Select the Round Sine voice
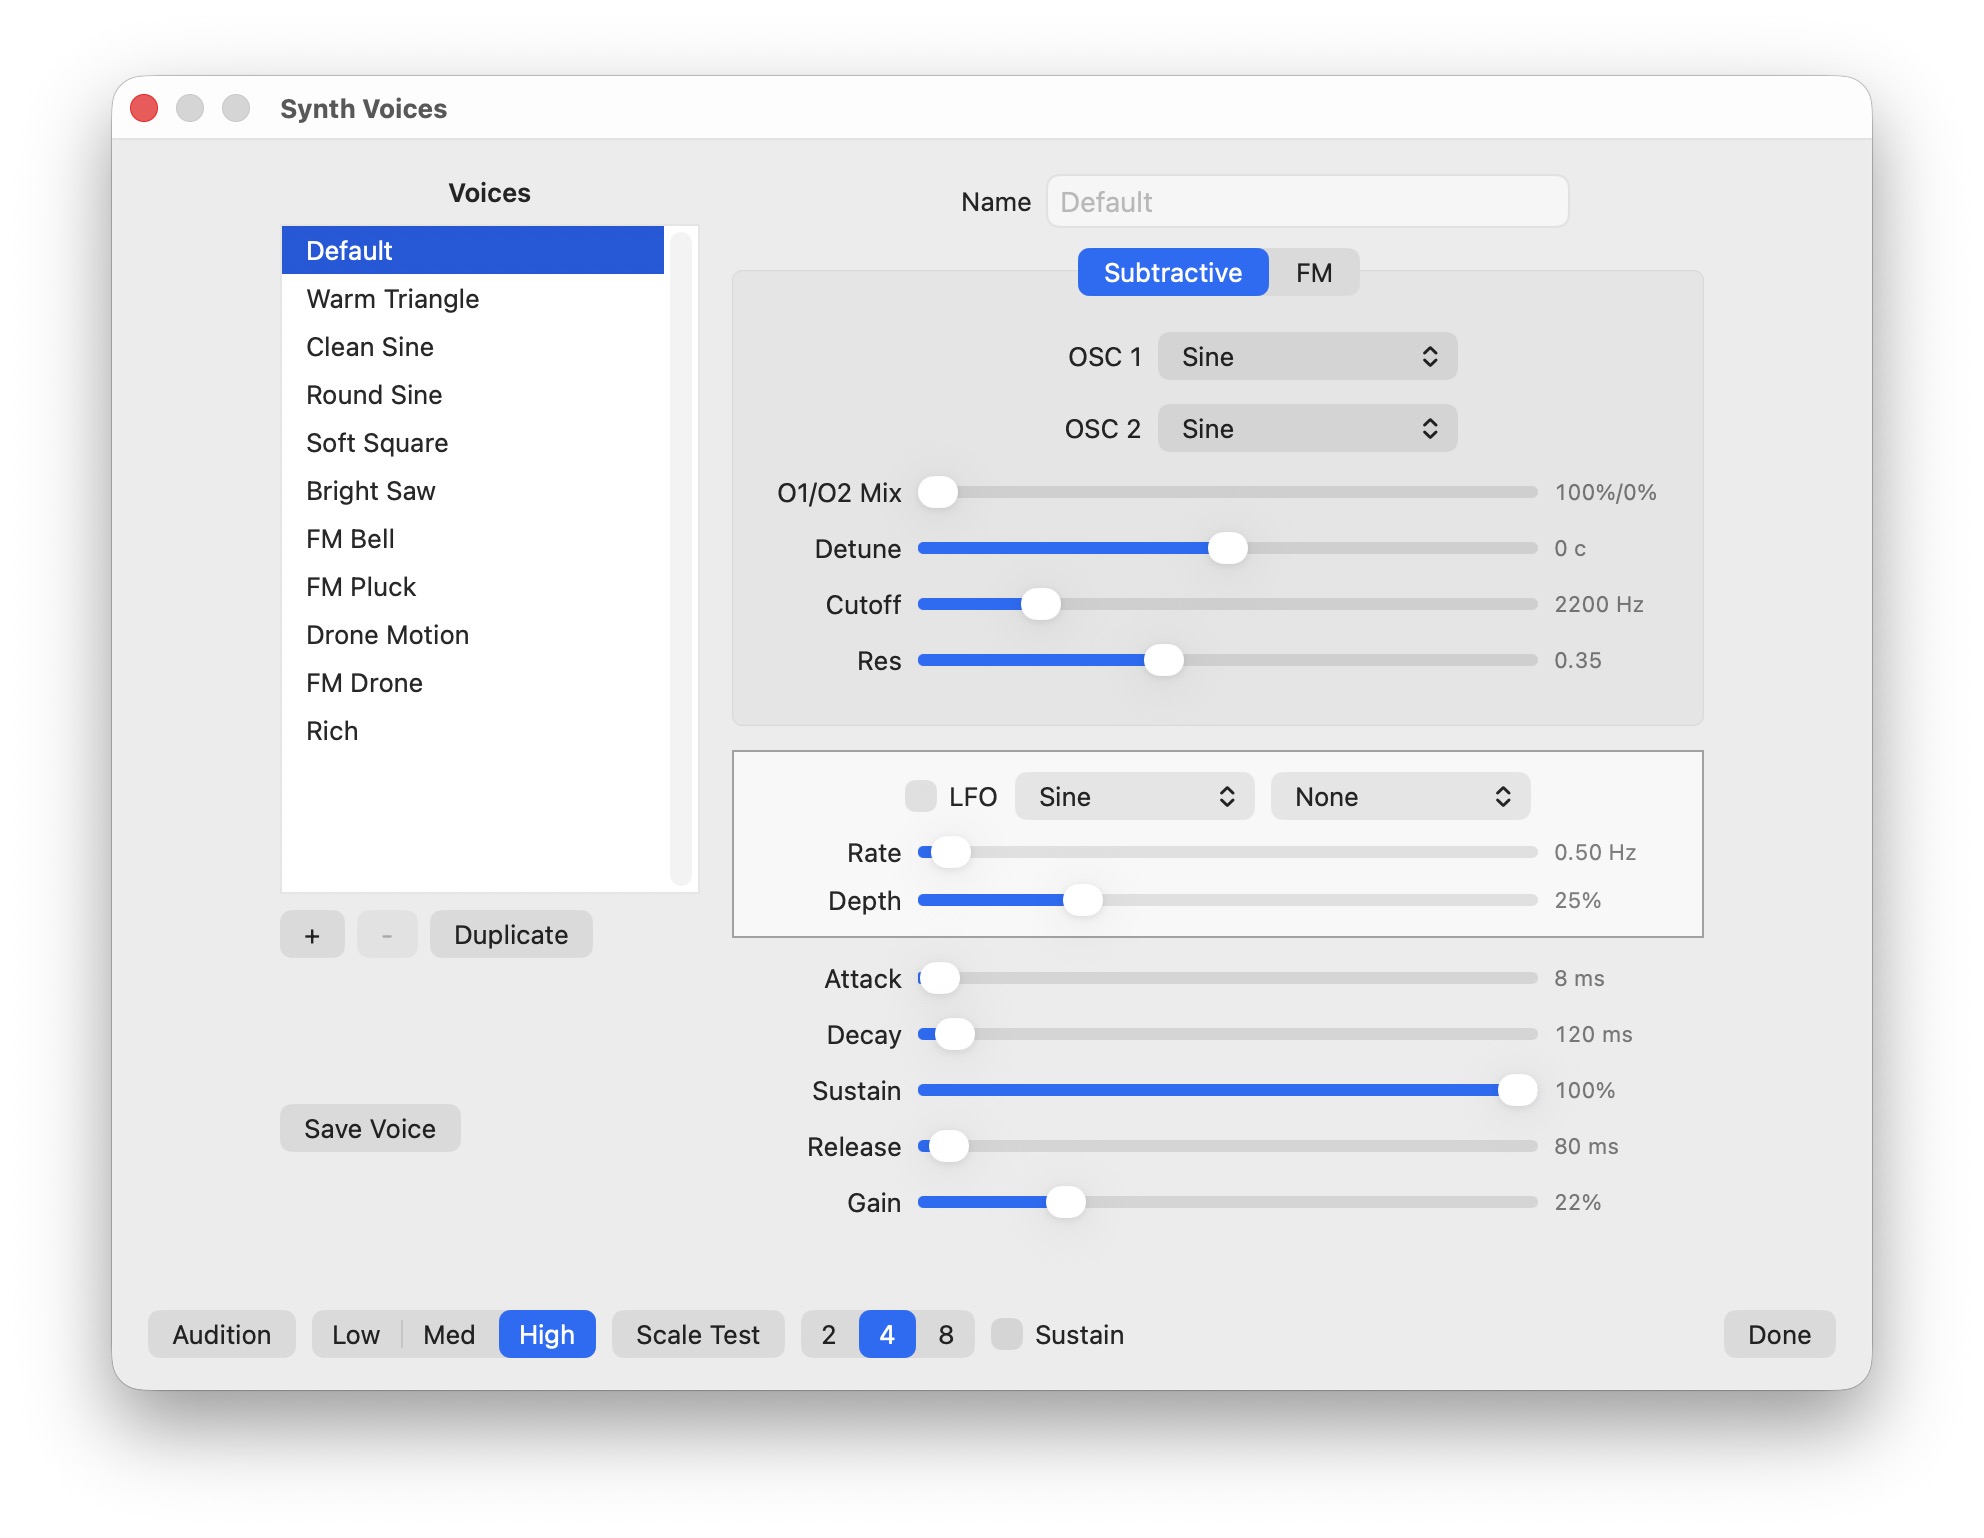 pyautogui.click(x=473, y=394)
